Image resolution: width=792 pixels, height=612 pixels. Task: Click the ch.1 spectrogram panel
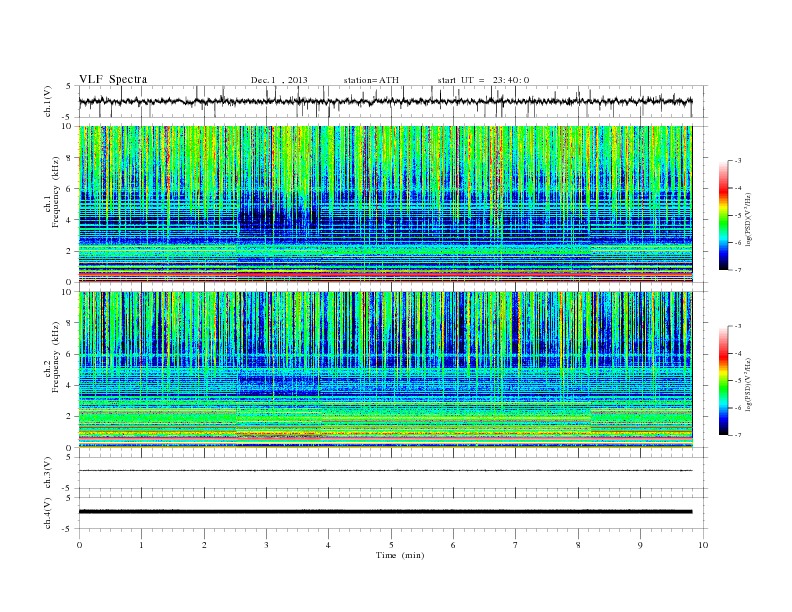385,204
